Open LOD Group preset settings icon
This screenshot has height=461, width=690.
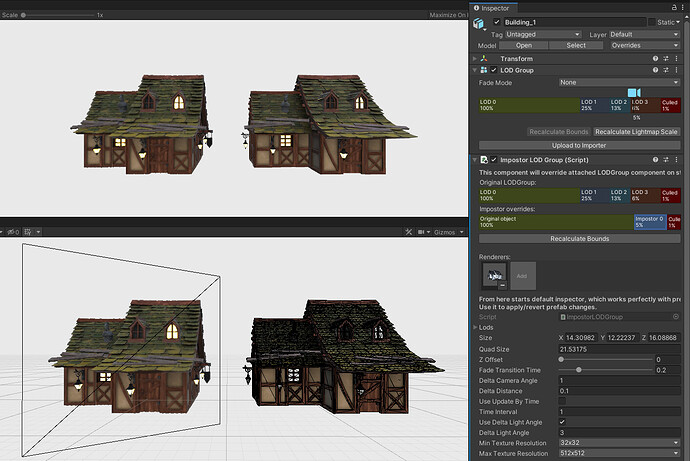[x=666, y=70]
